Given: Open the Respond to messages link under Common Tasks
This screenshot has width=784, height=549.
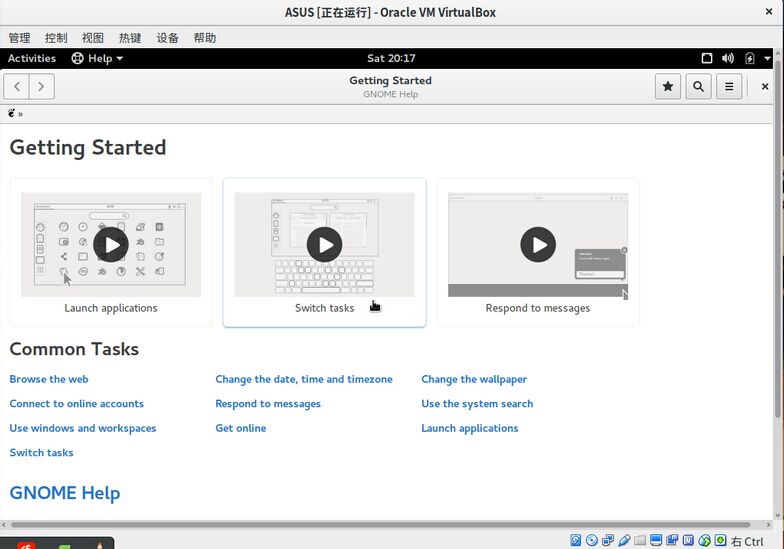Looking at the screenshot, I should 268,404.
